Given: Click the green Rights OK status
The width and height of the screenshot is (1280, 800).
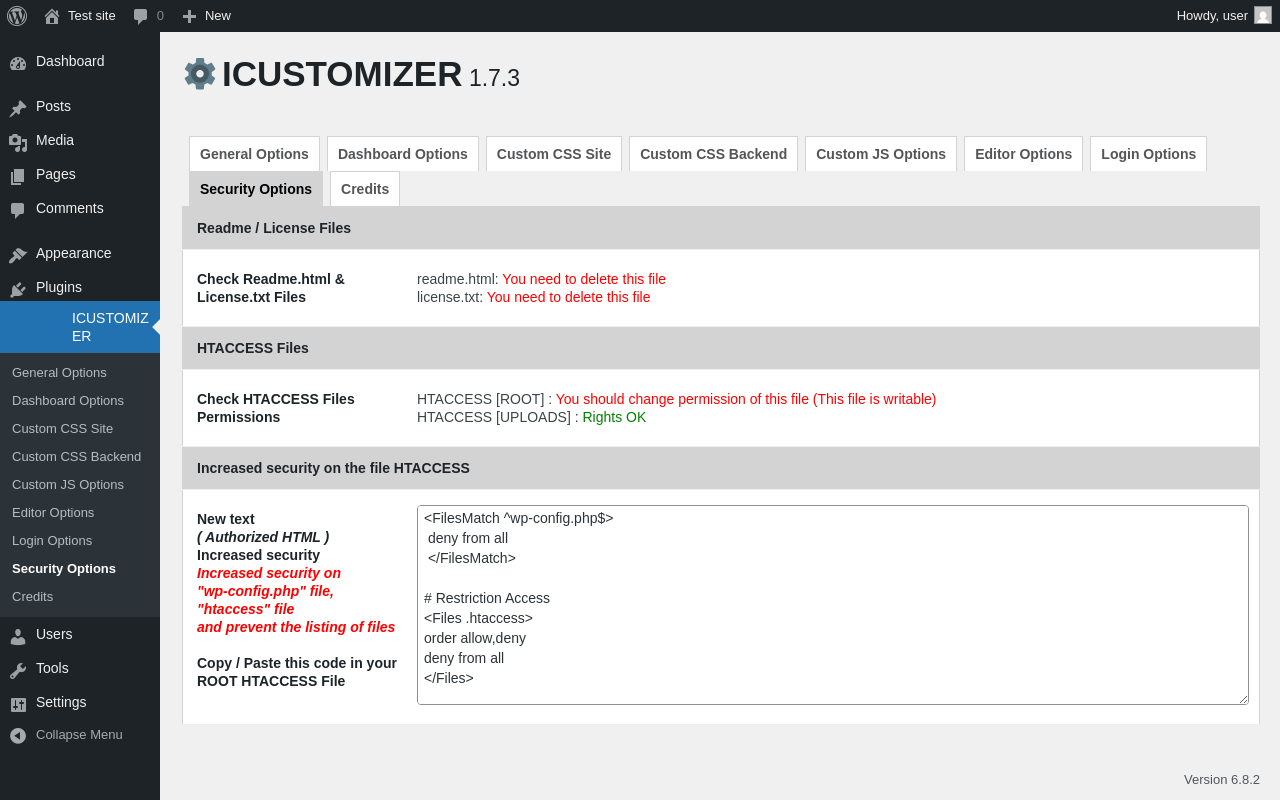Looking at the screenshot, I should pyautogui.click(x=614, y=417).
